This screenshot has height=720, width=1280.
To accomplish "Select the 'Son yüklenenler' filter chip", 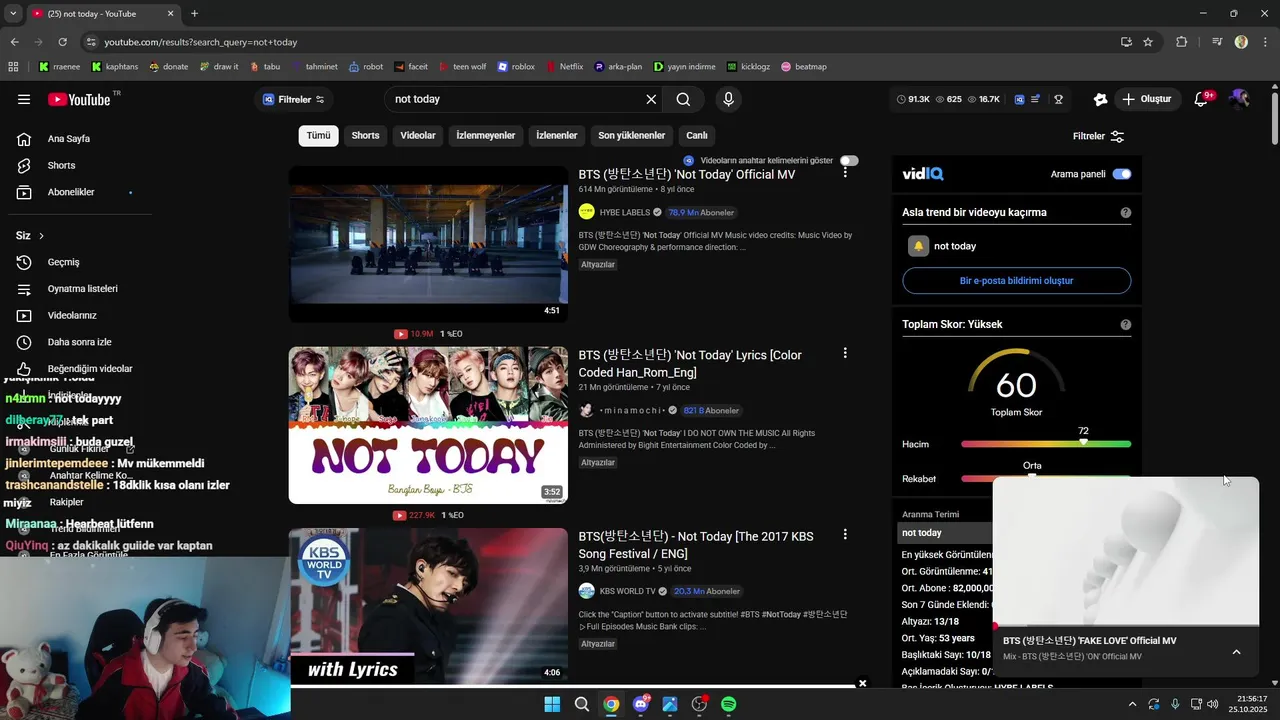I will tap(632, 136).
